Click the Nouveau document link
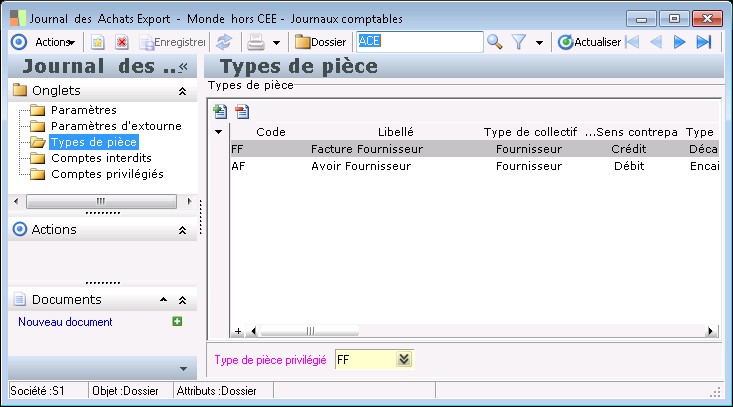The width and height of the screenshot is (733, 407). [x=65, y=322]
